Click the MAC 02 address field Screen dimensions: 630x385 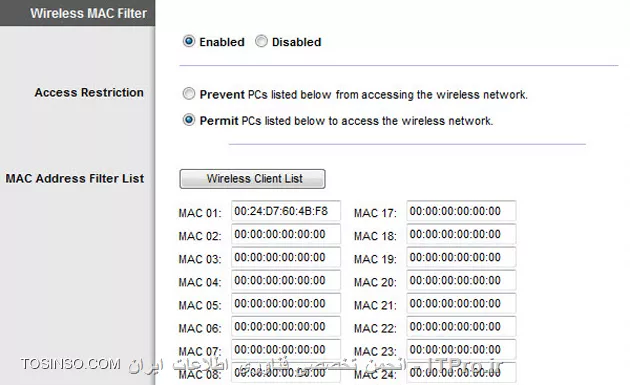[286, 234]
